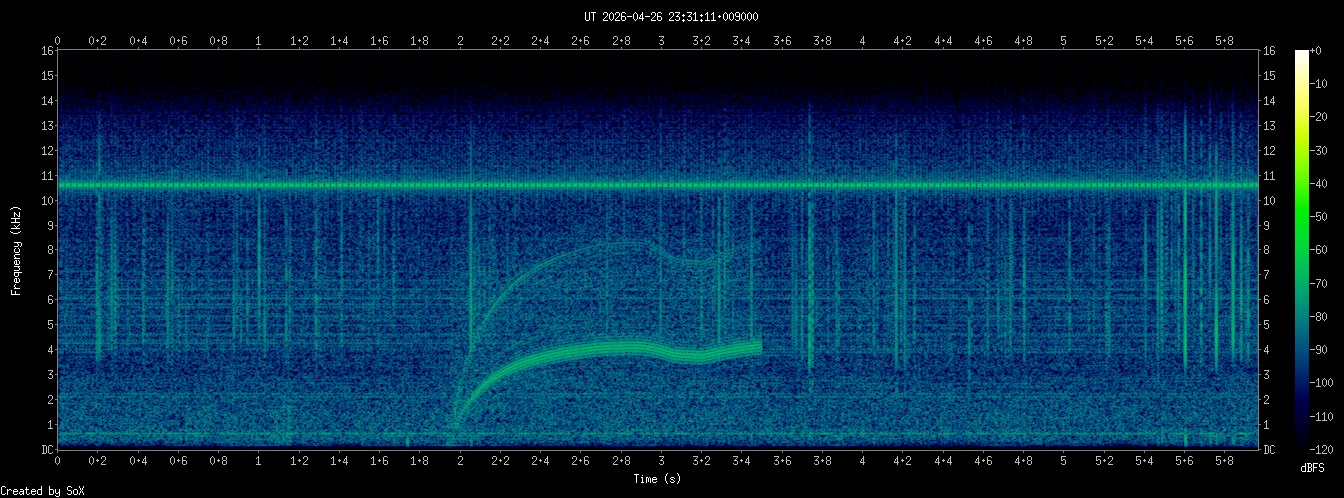Select the 5 second mark on bottom time axis

(1064, 461)
